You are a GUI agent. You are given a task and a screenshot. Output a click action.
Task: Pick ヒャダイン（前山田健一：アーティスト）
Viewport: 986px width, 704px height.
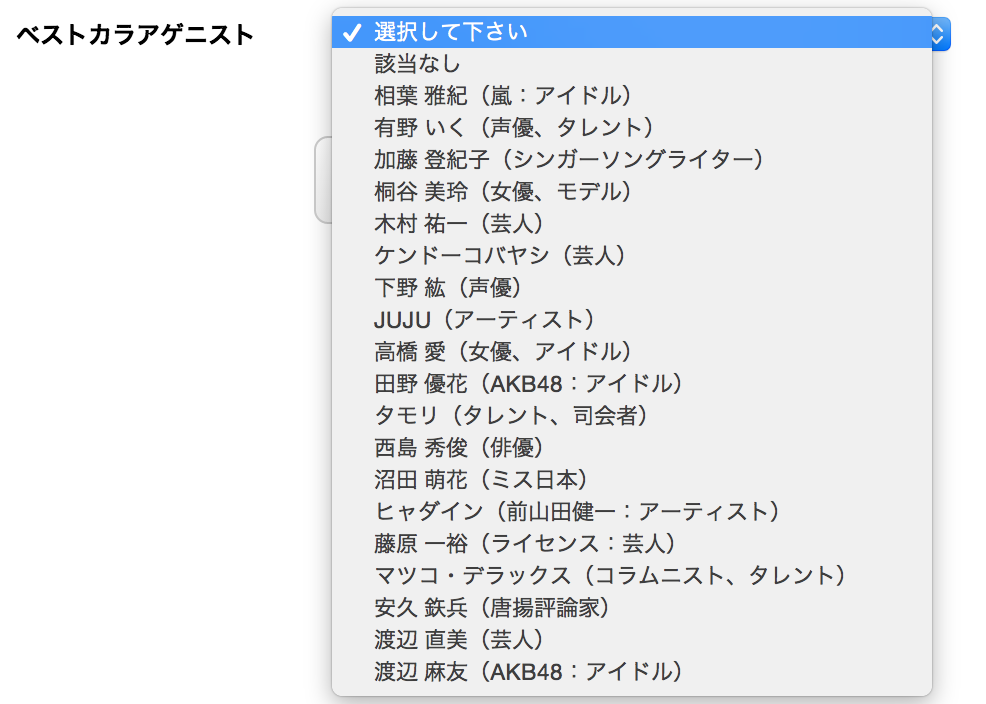(x=631, y=512)
